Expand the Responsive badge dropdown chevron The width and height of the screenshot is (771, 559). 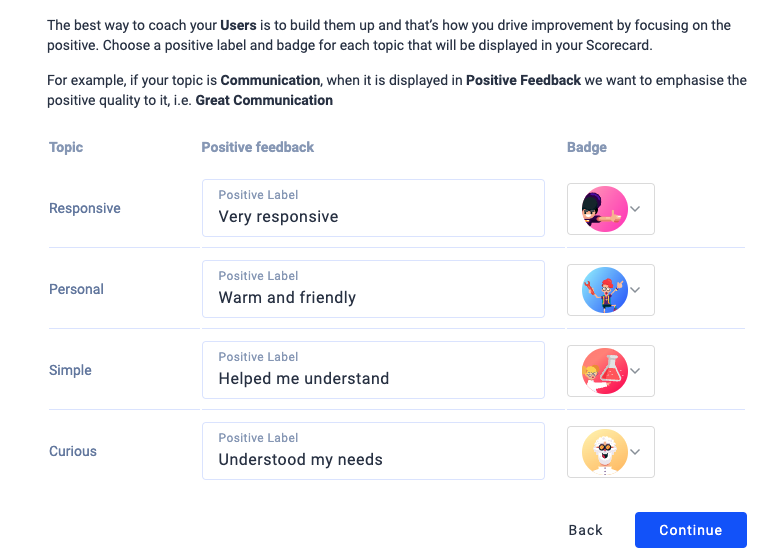635,209
